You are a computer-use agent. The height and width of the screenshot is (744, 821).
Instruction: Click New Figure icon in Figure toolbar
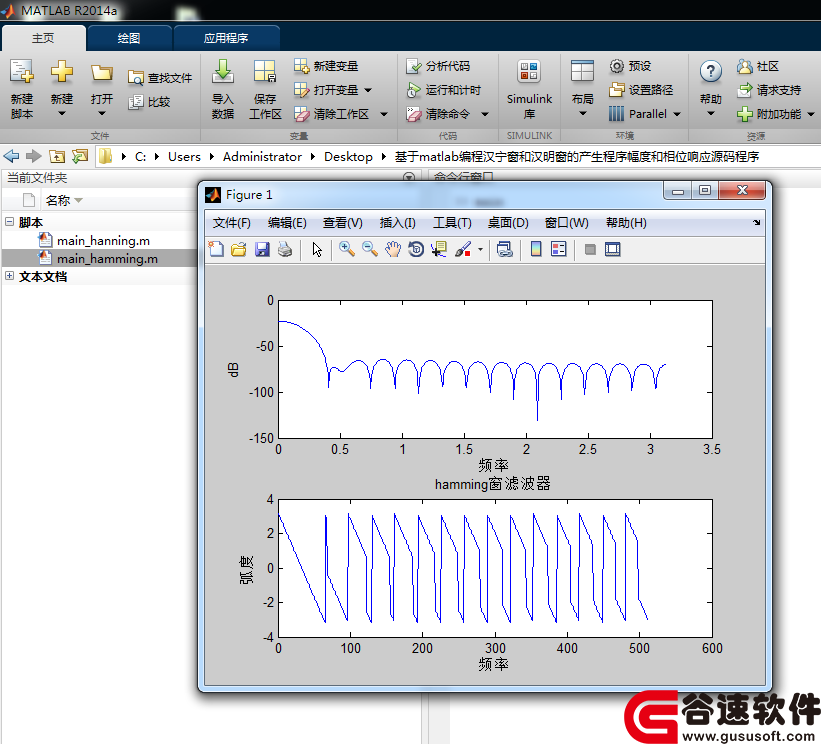click(x=216, y=249)
